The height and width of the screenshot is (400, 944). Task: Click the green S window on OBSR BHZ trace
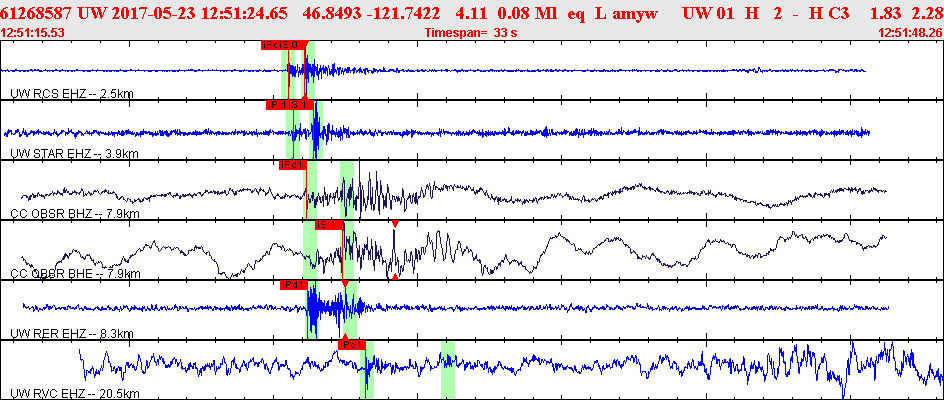tap(347, 190)
